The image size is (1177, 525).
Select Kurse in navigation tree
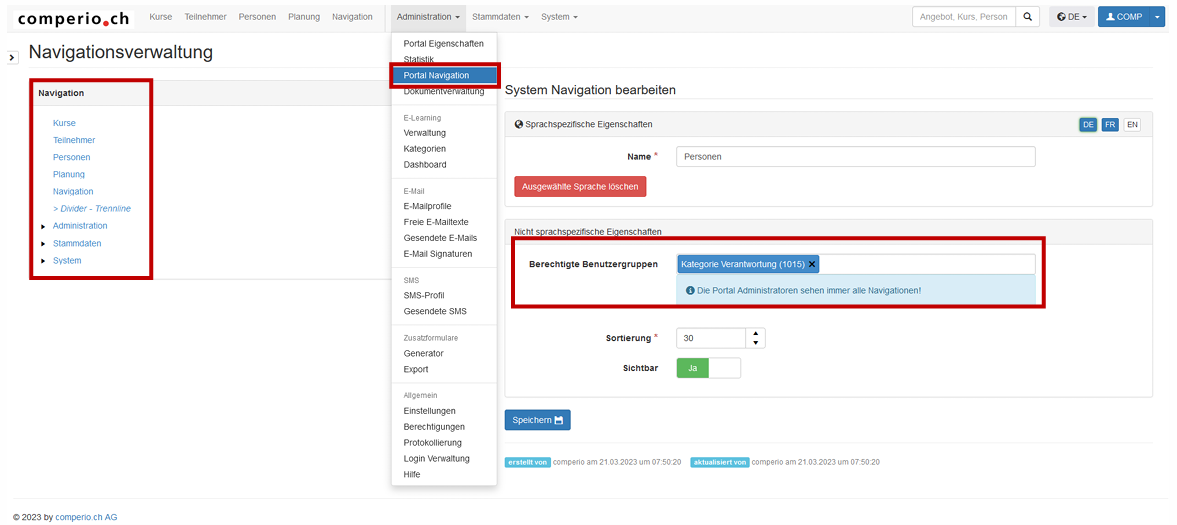64,123
